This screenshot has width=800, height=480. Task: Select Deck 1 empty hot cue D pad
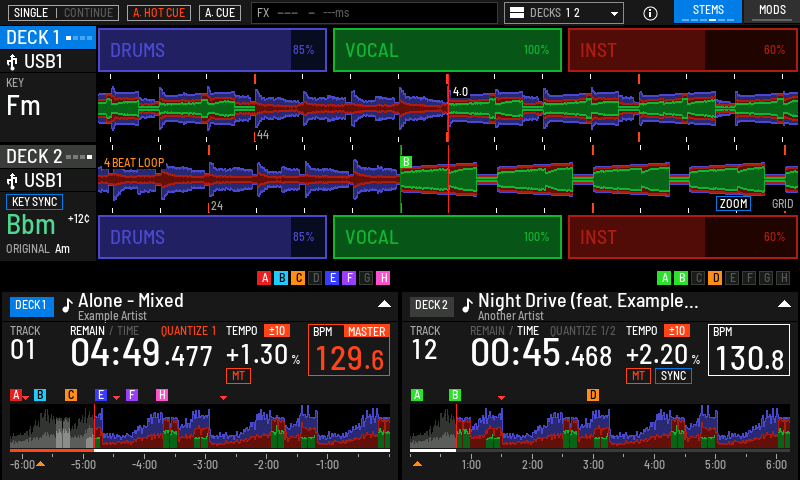[315, 278]
